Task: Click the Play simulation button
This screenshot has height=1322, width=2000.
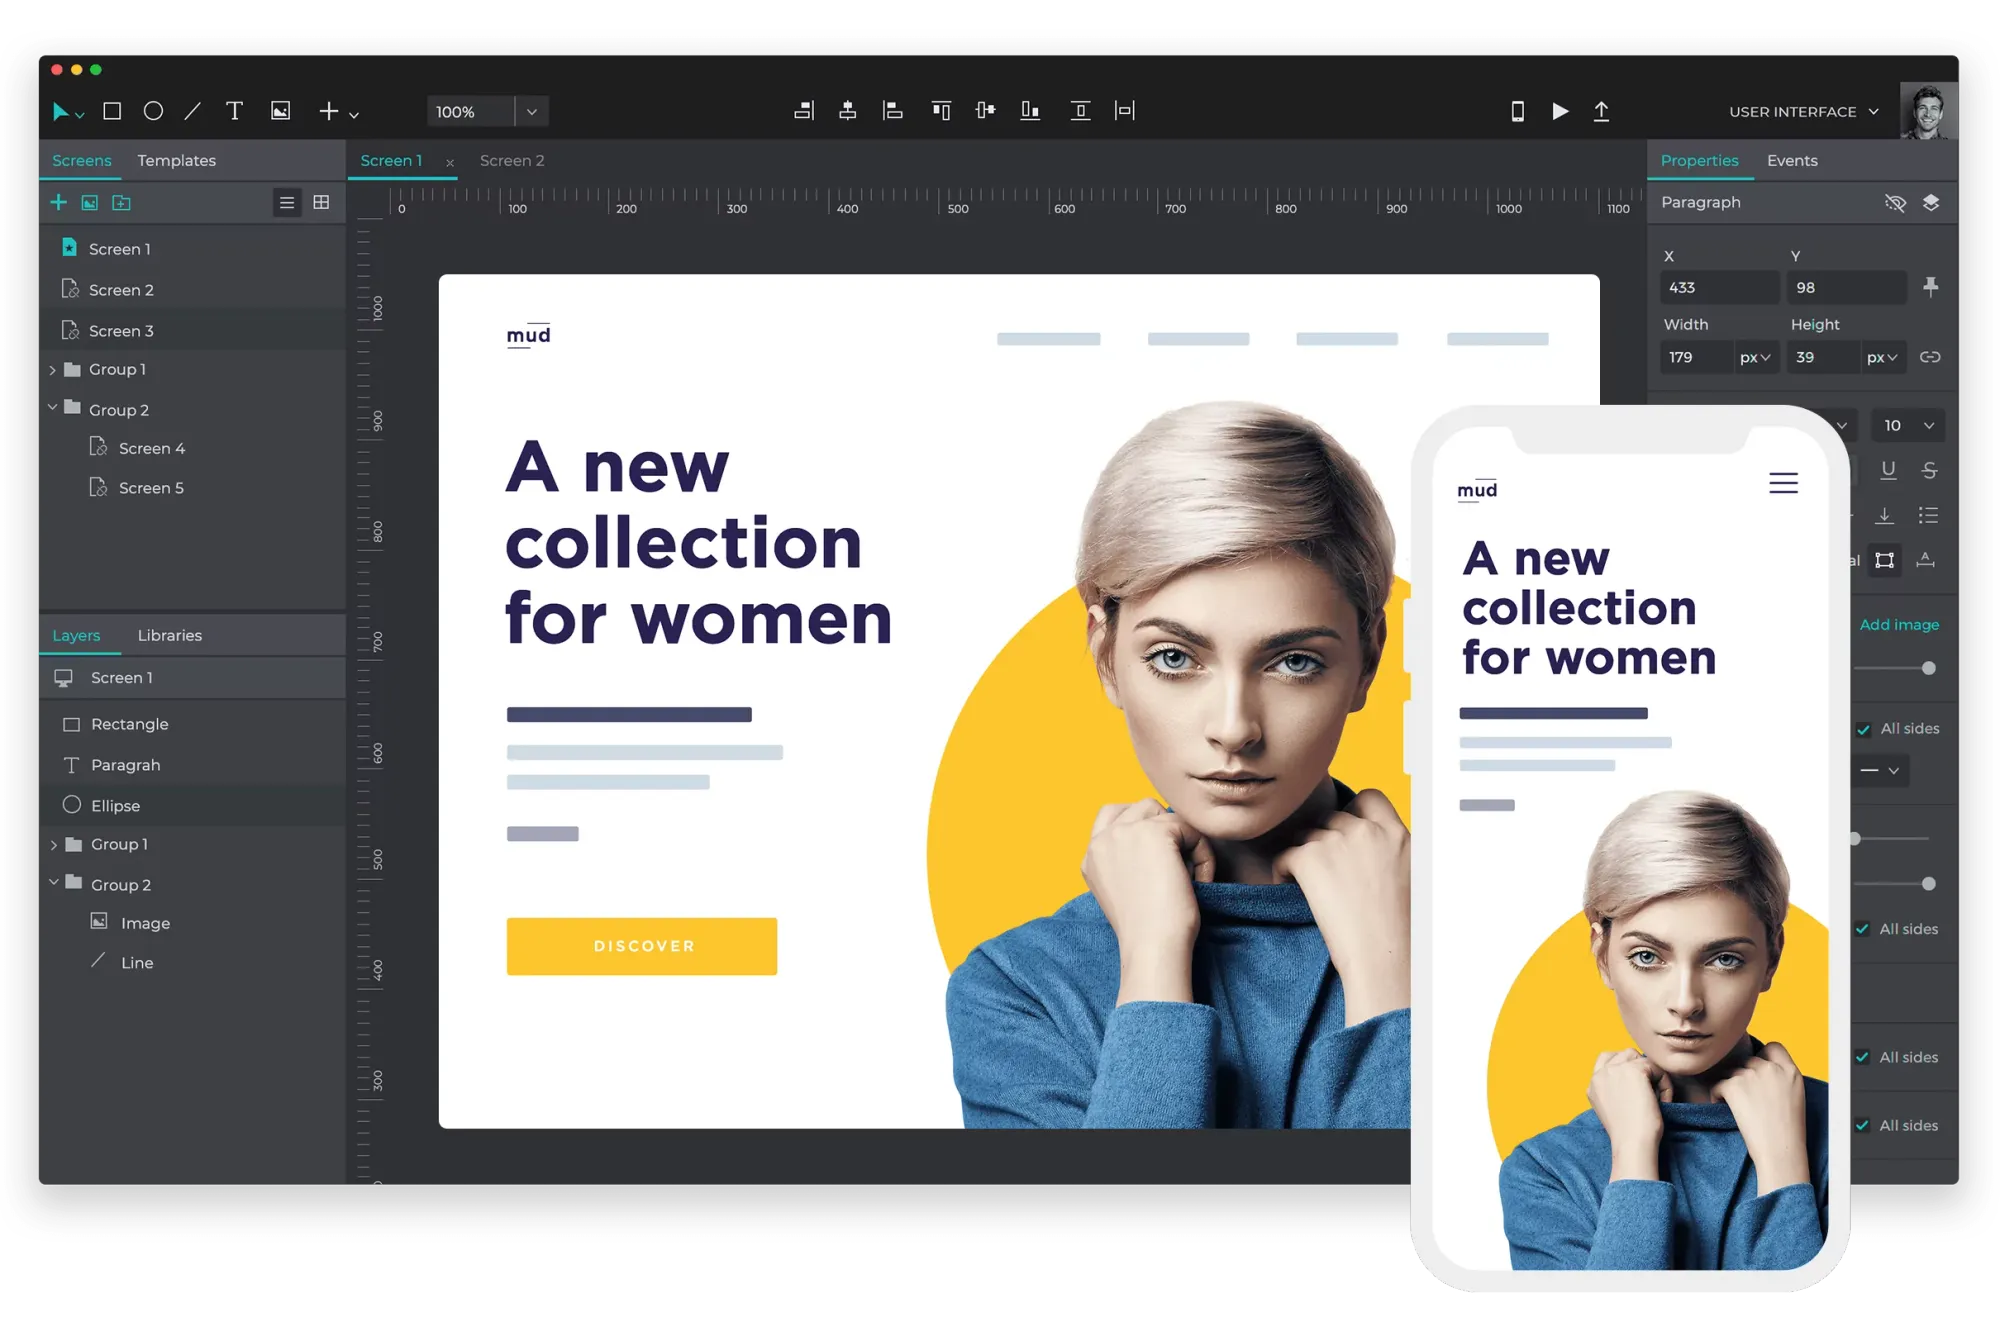Action: [1560, 111]
